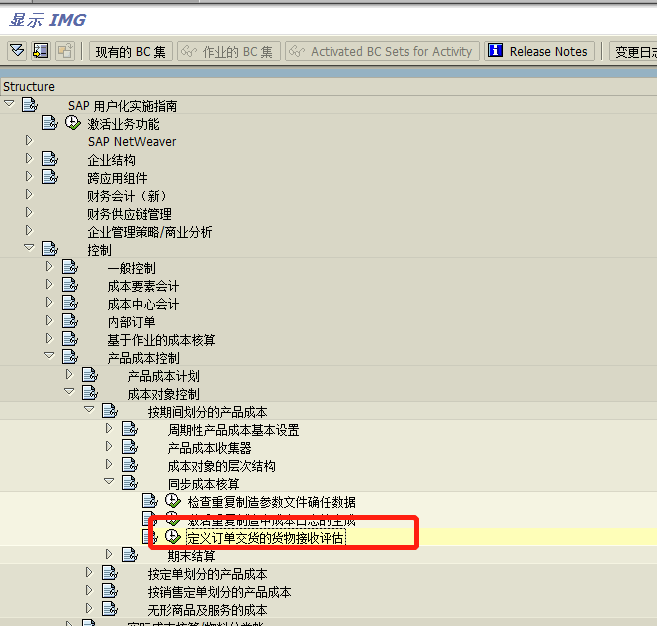Expand the 财务会计（新）node
The height and width of the screenshot is (626, 657).
[29, 194]
